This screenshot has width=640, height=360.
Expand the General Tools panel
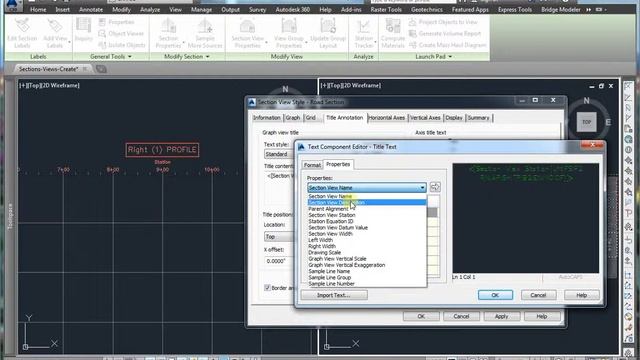(x=111, y=57)
